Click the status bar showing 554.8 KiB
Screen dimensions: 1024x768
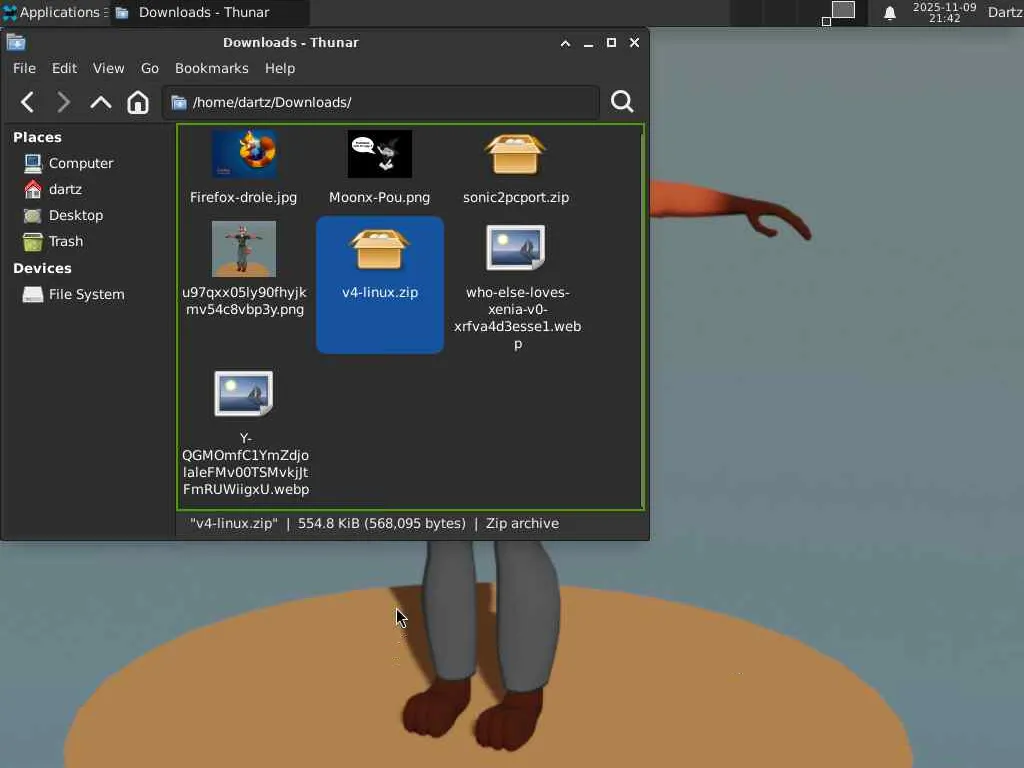374,524
